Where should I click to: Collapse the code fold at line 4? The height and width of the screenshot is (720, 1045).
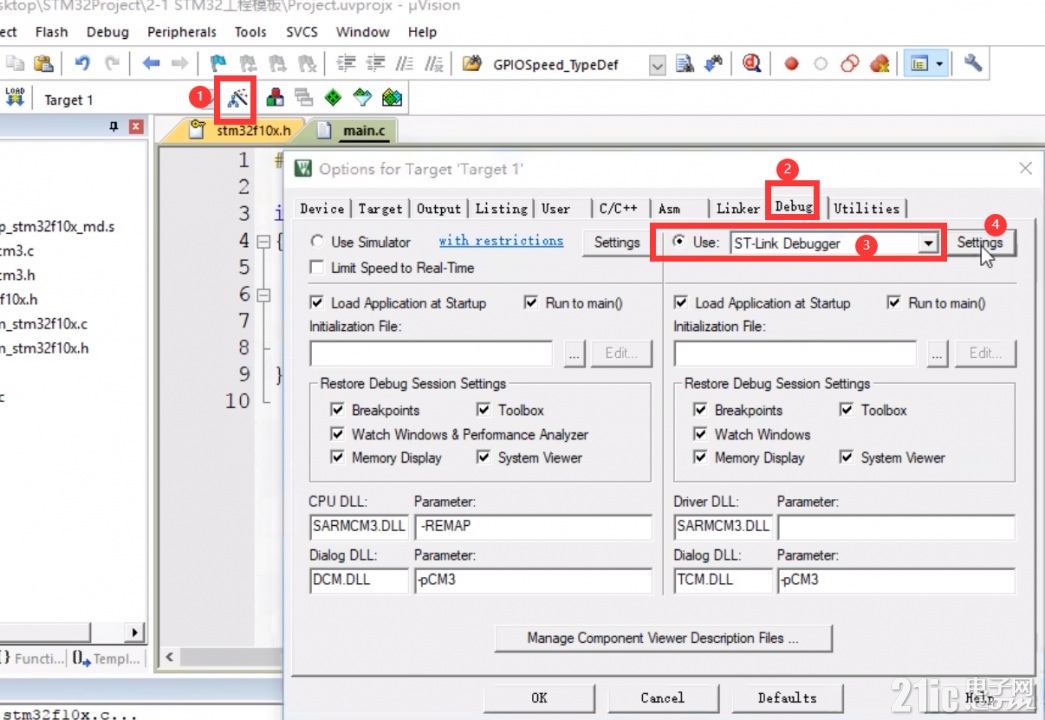point(264,241)
